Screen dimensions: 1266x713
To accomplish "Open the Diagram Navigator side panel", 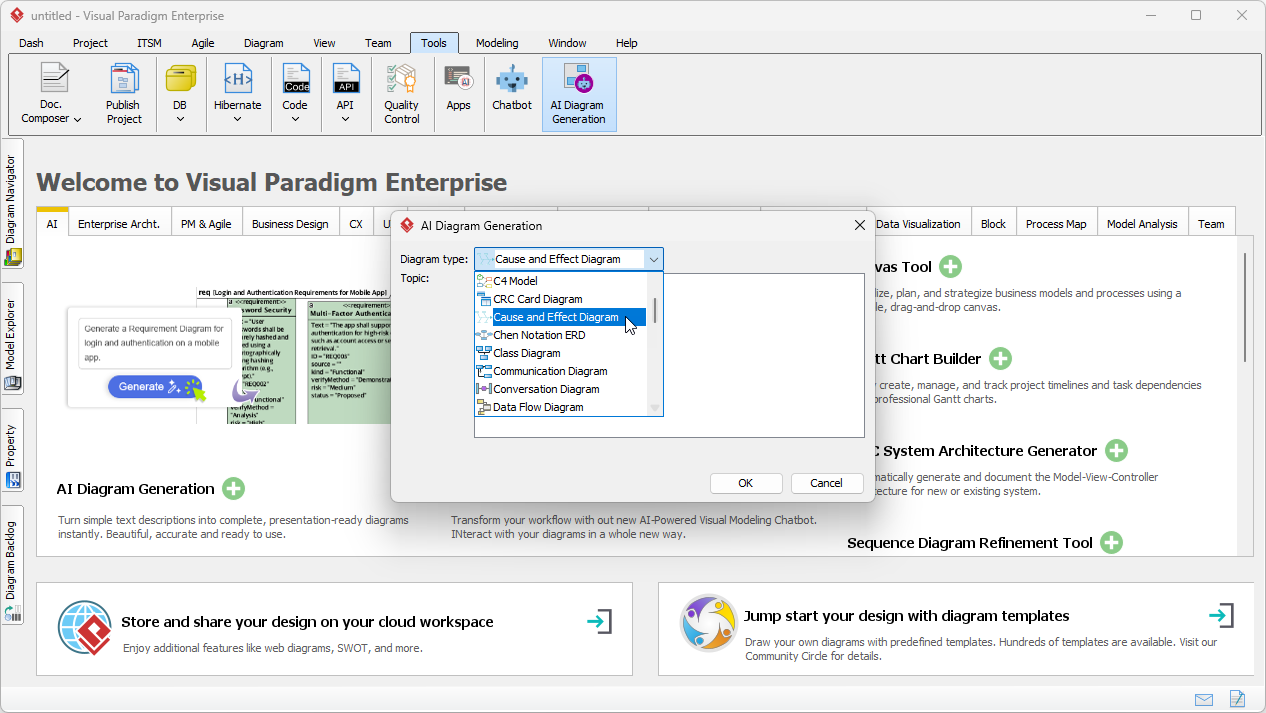I will click(x=12, y=205).
